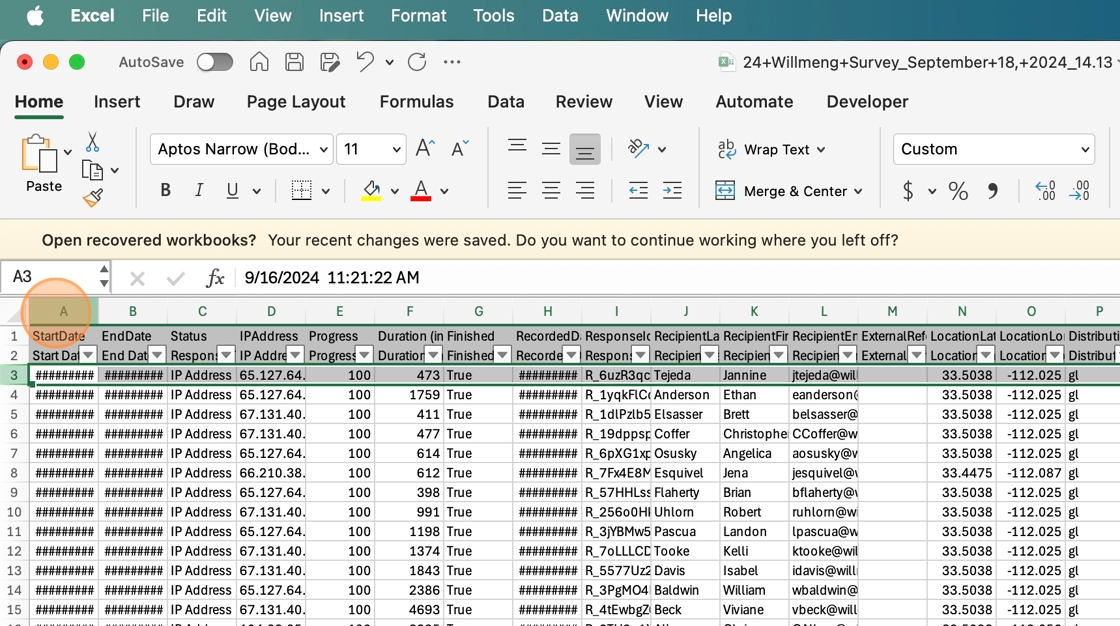Toggle Center horizontal alignment
Screen dimensions: 1120x626
[551, 191]
